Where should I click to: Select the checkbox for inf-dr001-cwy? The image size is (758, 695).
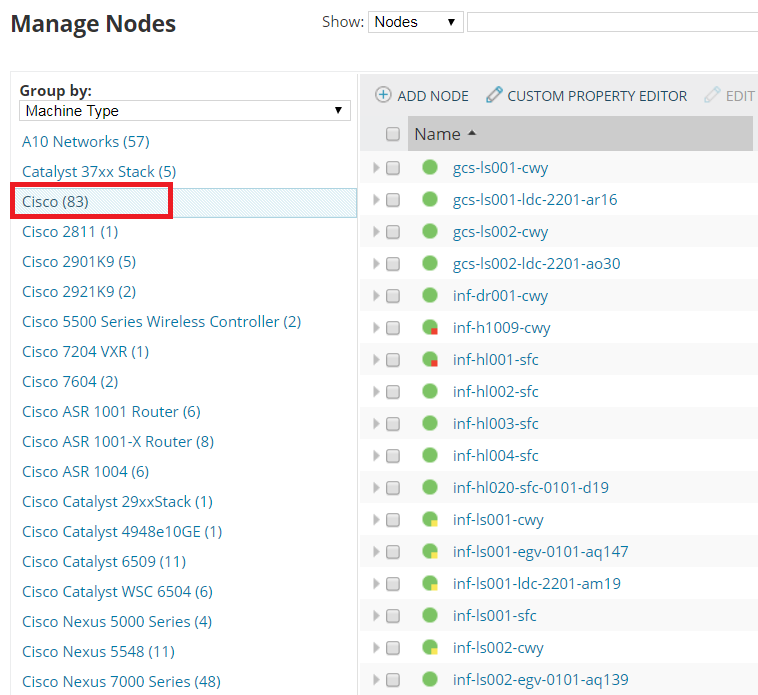pyautogui.click(x=393, y=296)
